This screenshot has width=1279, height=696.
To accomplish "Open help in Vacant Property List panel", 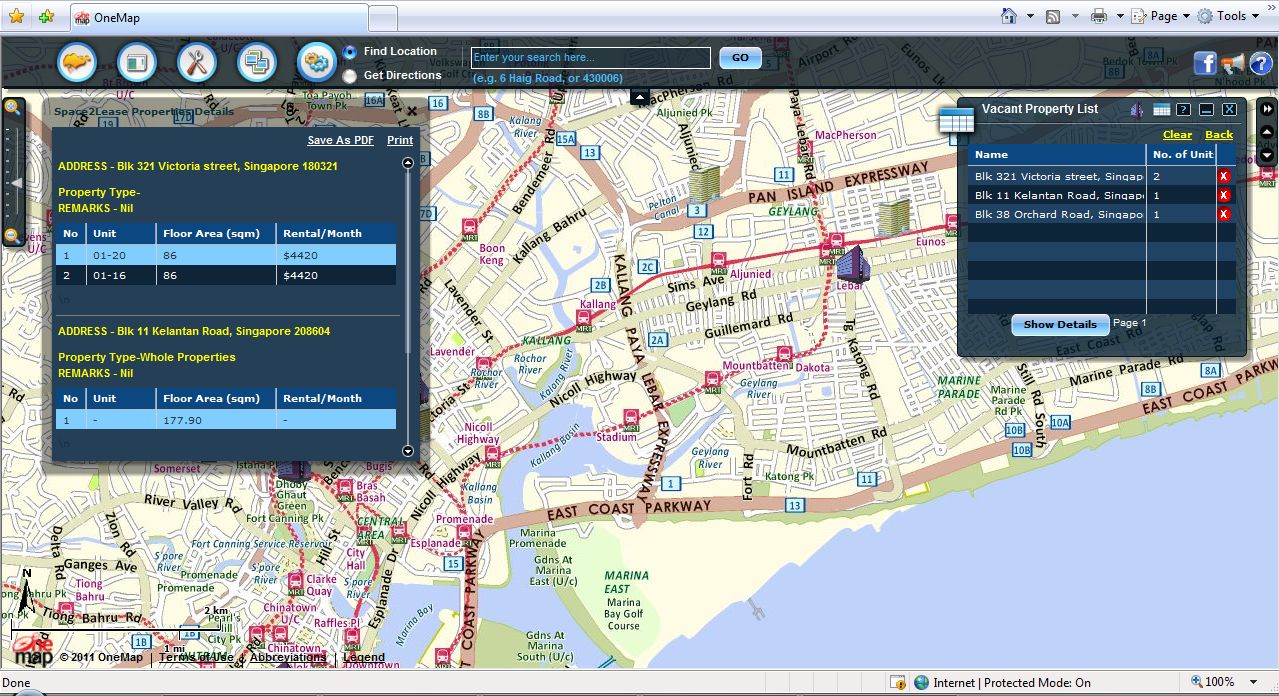I will [x=1183, y=110].
